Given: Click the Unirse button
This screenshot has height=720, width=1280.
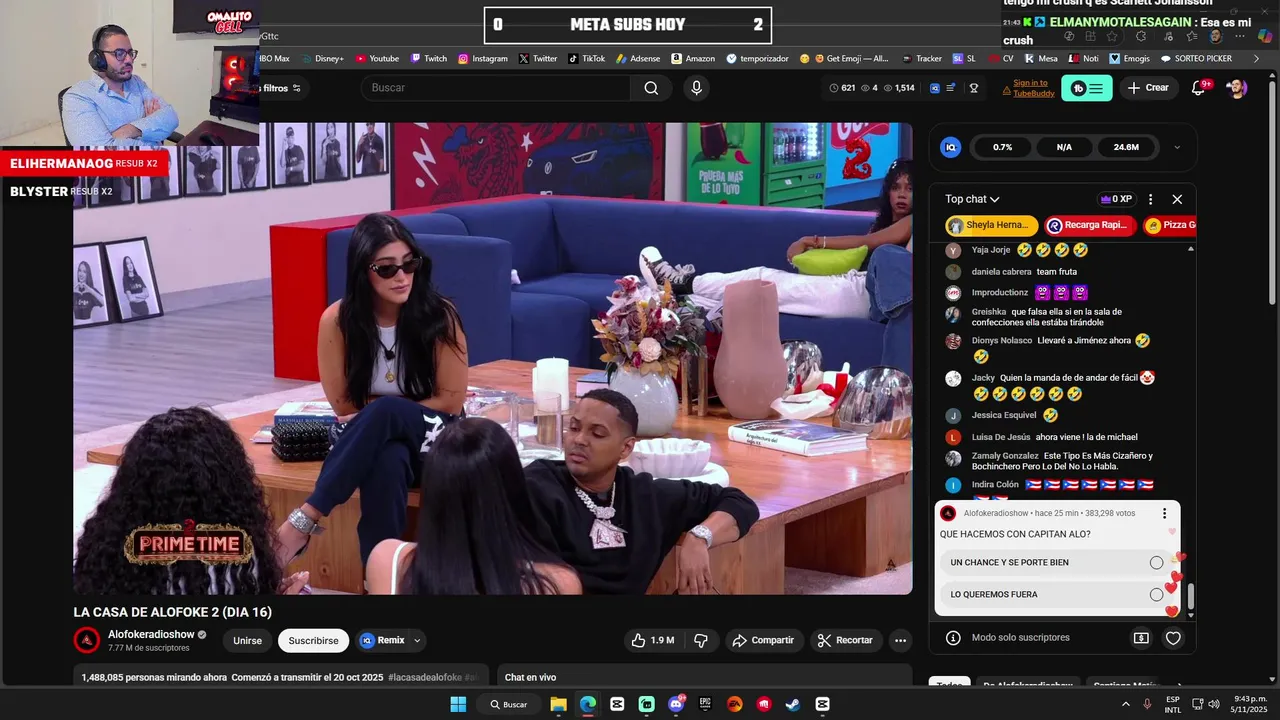Looking at the screenshot, I should [247, 641].
